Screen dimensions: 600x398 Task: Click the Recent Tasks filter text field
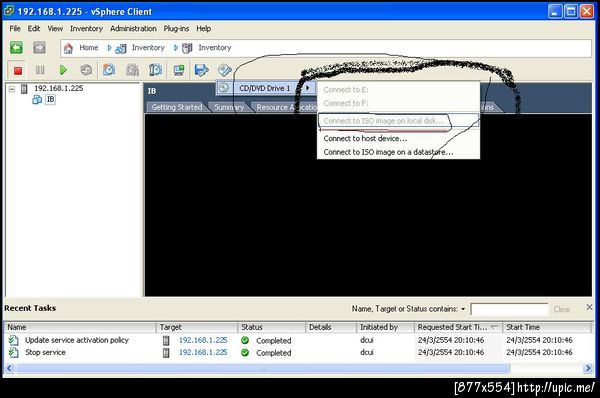pos(509,309)
